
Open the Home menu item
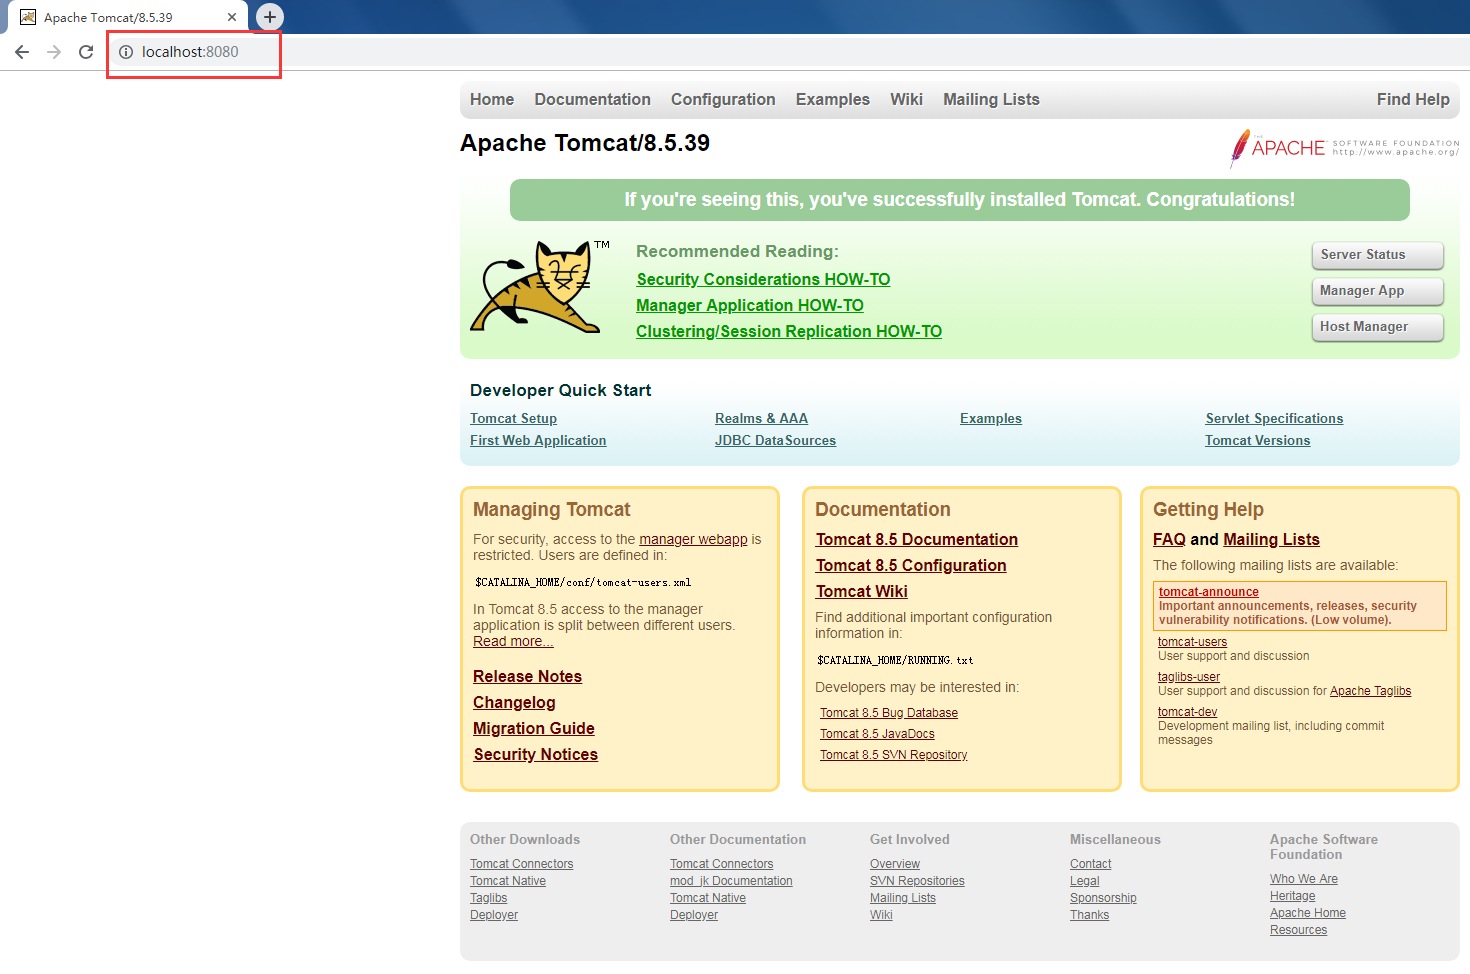tap(492, 99)
